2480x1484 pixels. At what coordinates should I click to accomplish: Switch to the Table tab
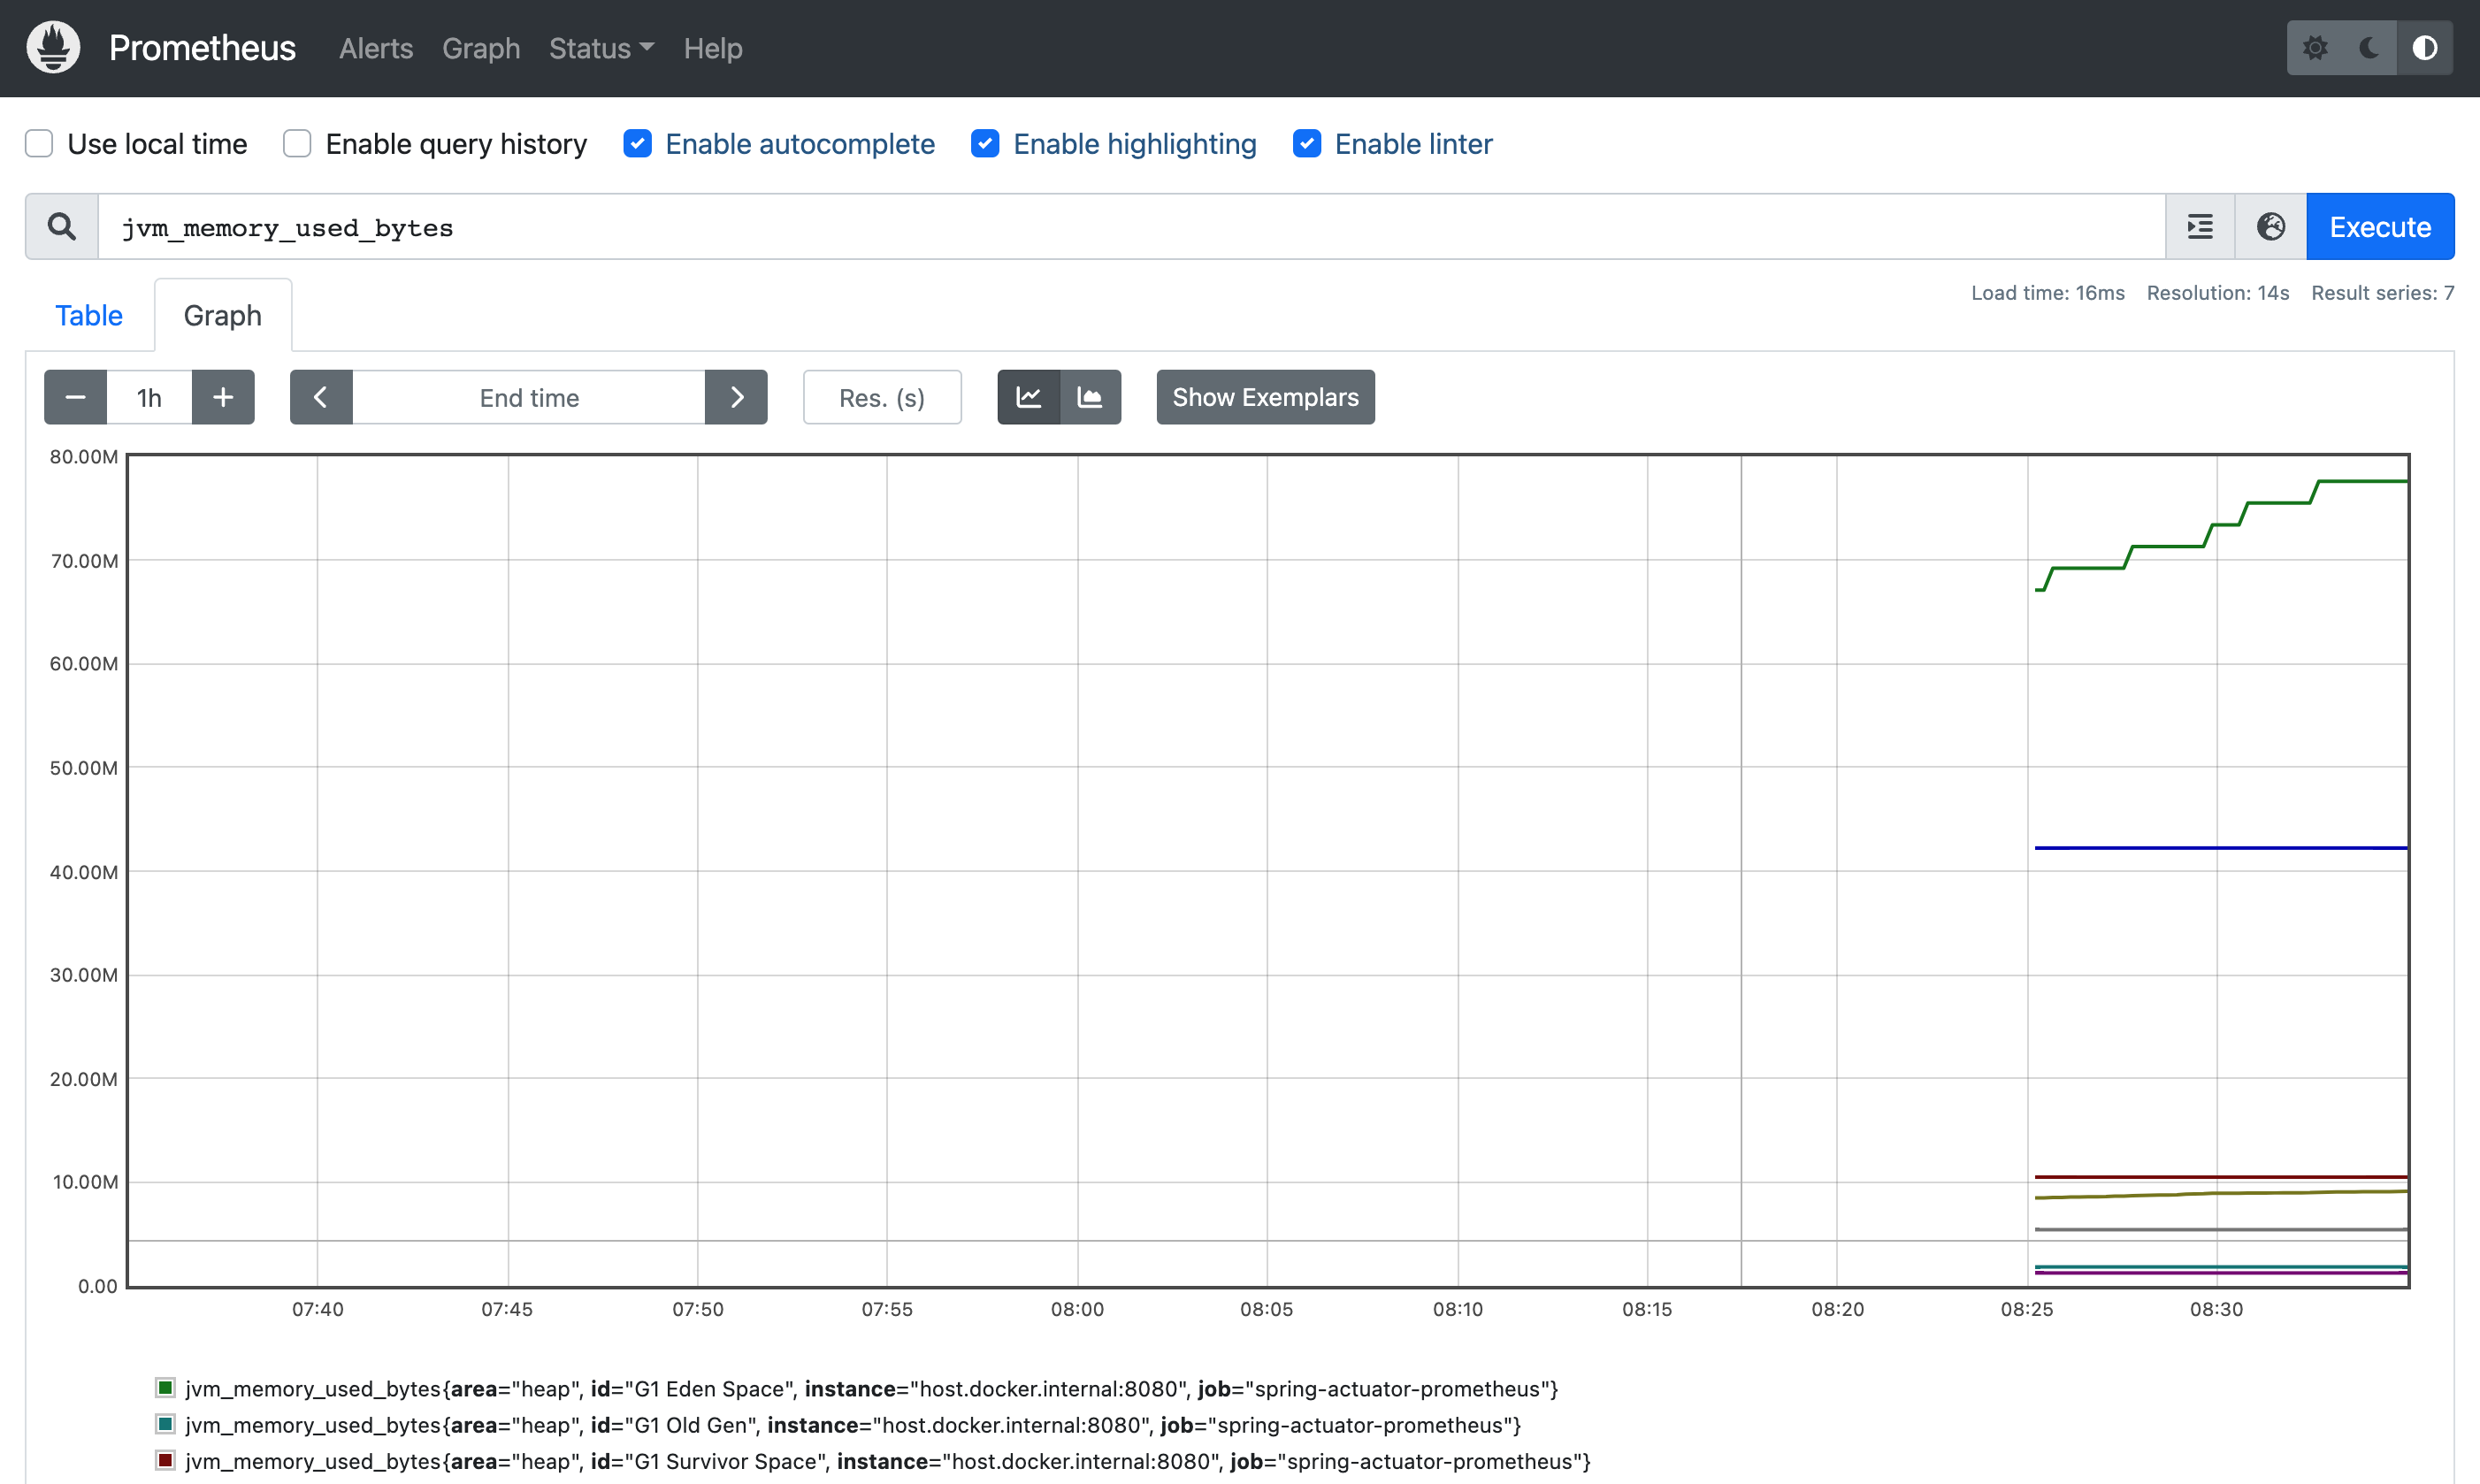click(89, 315)
